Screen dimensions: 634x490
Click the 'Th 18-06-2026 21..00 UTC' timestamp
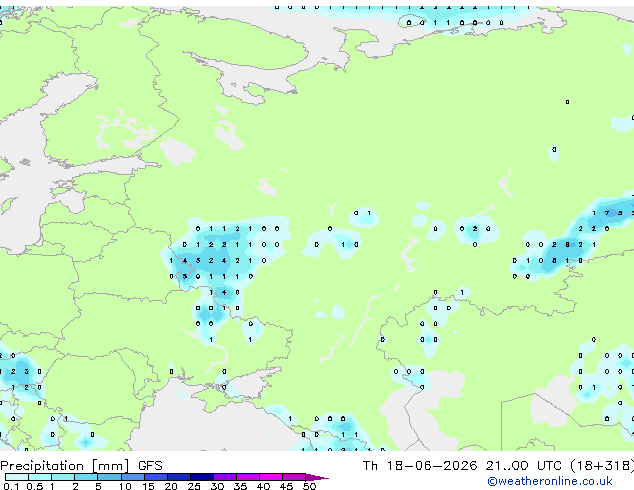462,466
